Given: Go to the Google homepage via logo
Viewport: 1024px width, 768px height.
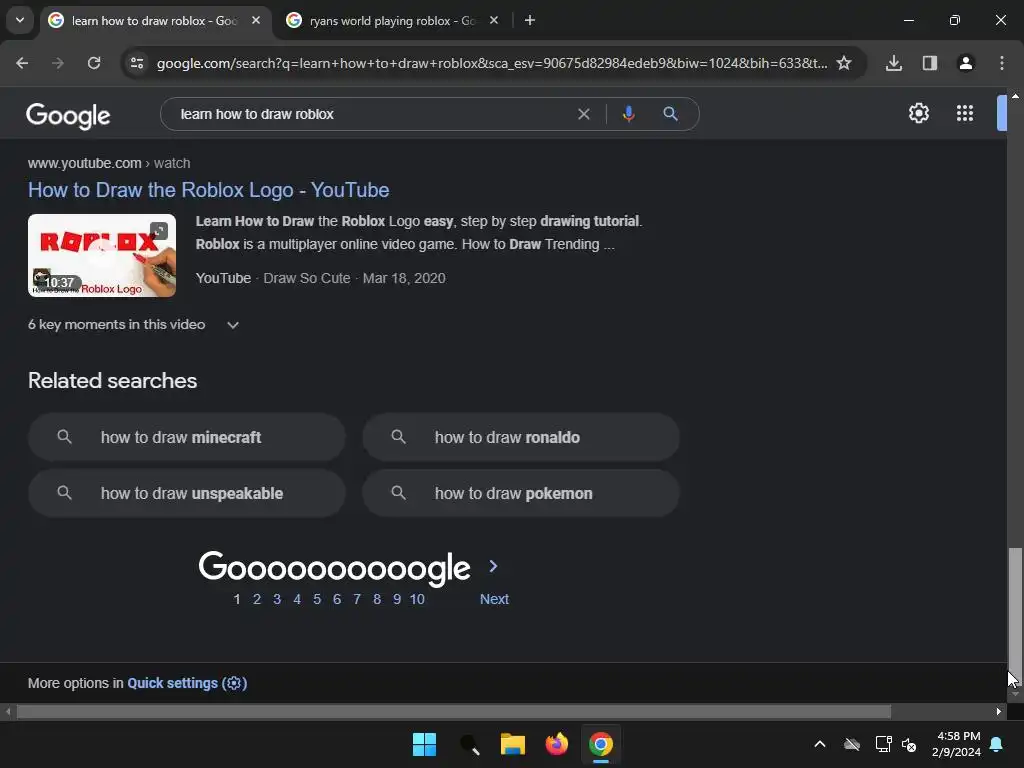Looking at the screenshot, I should click(68, 116).
